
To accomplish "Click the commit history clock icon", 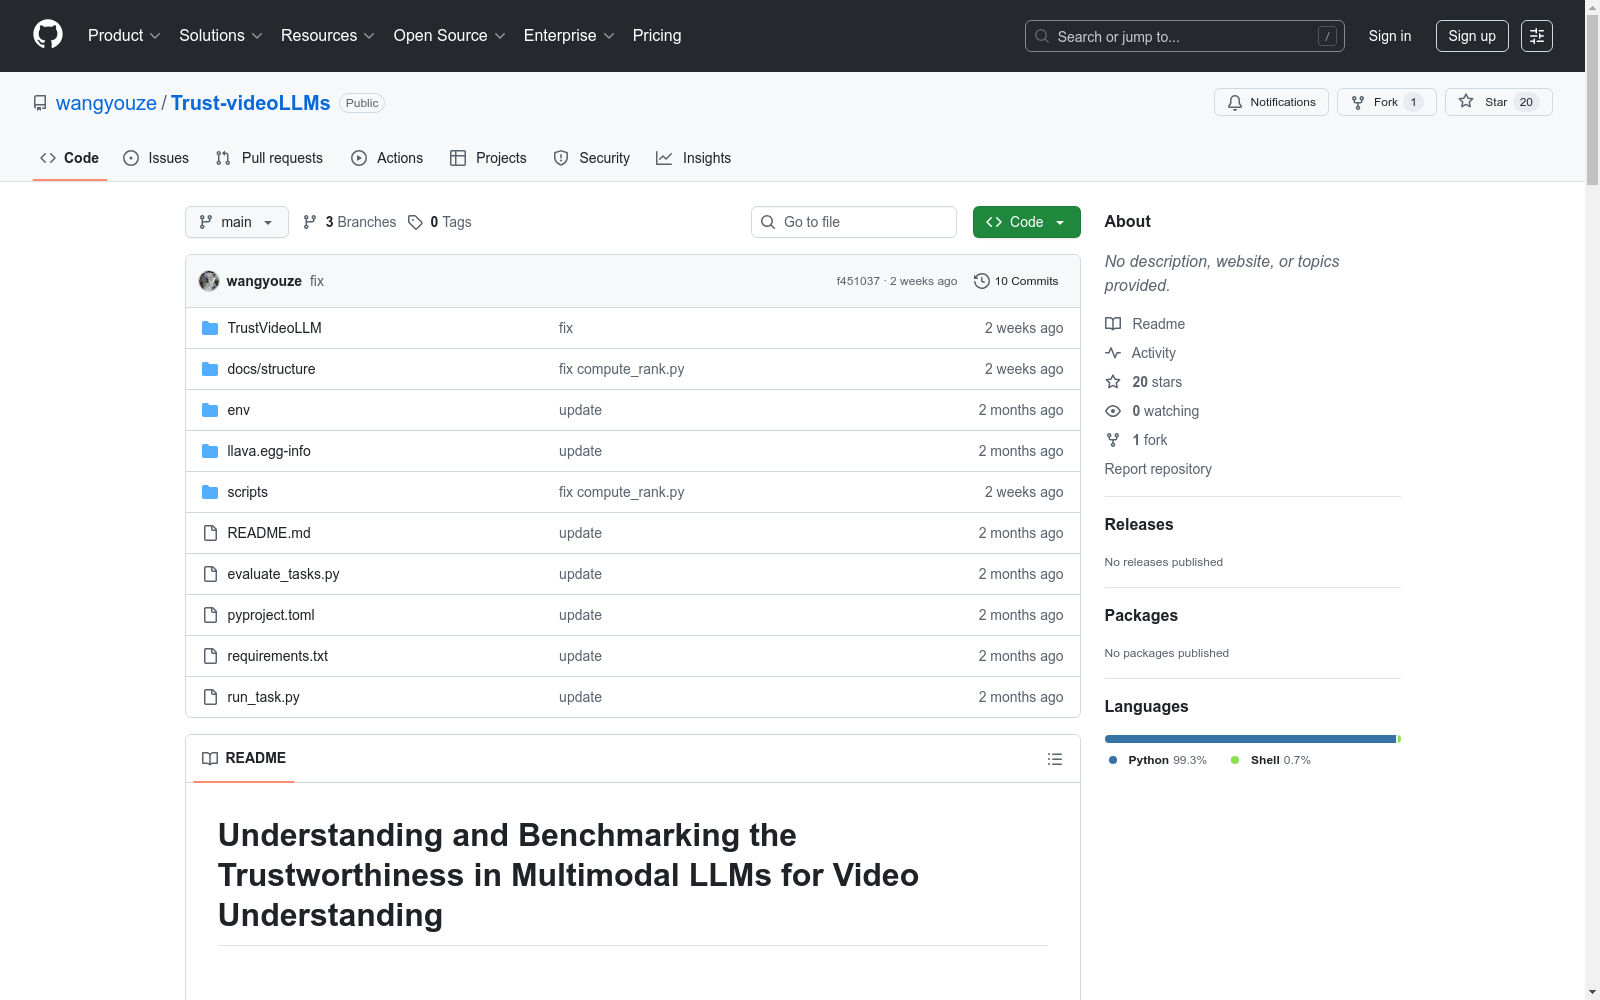I will coord(982,281).
